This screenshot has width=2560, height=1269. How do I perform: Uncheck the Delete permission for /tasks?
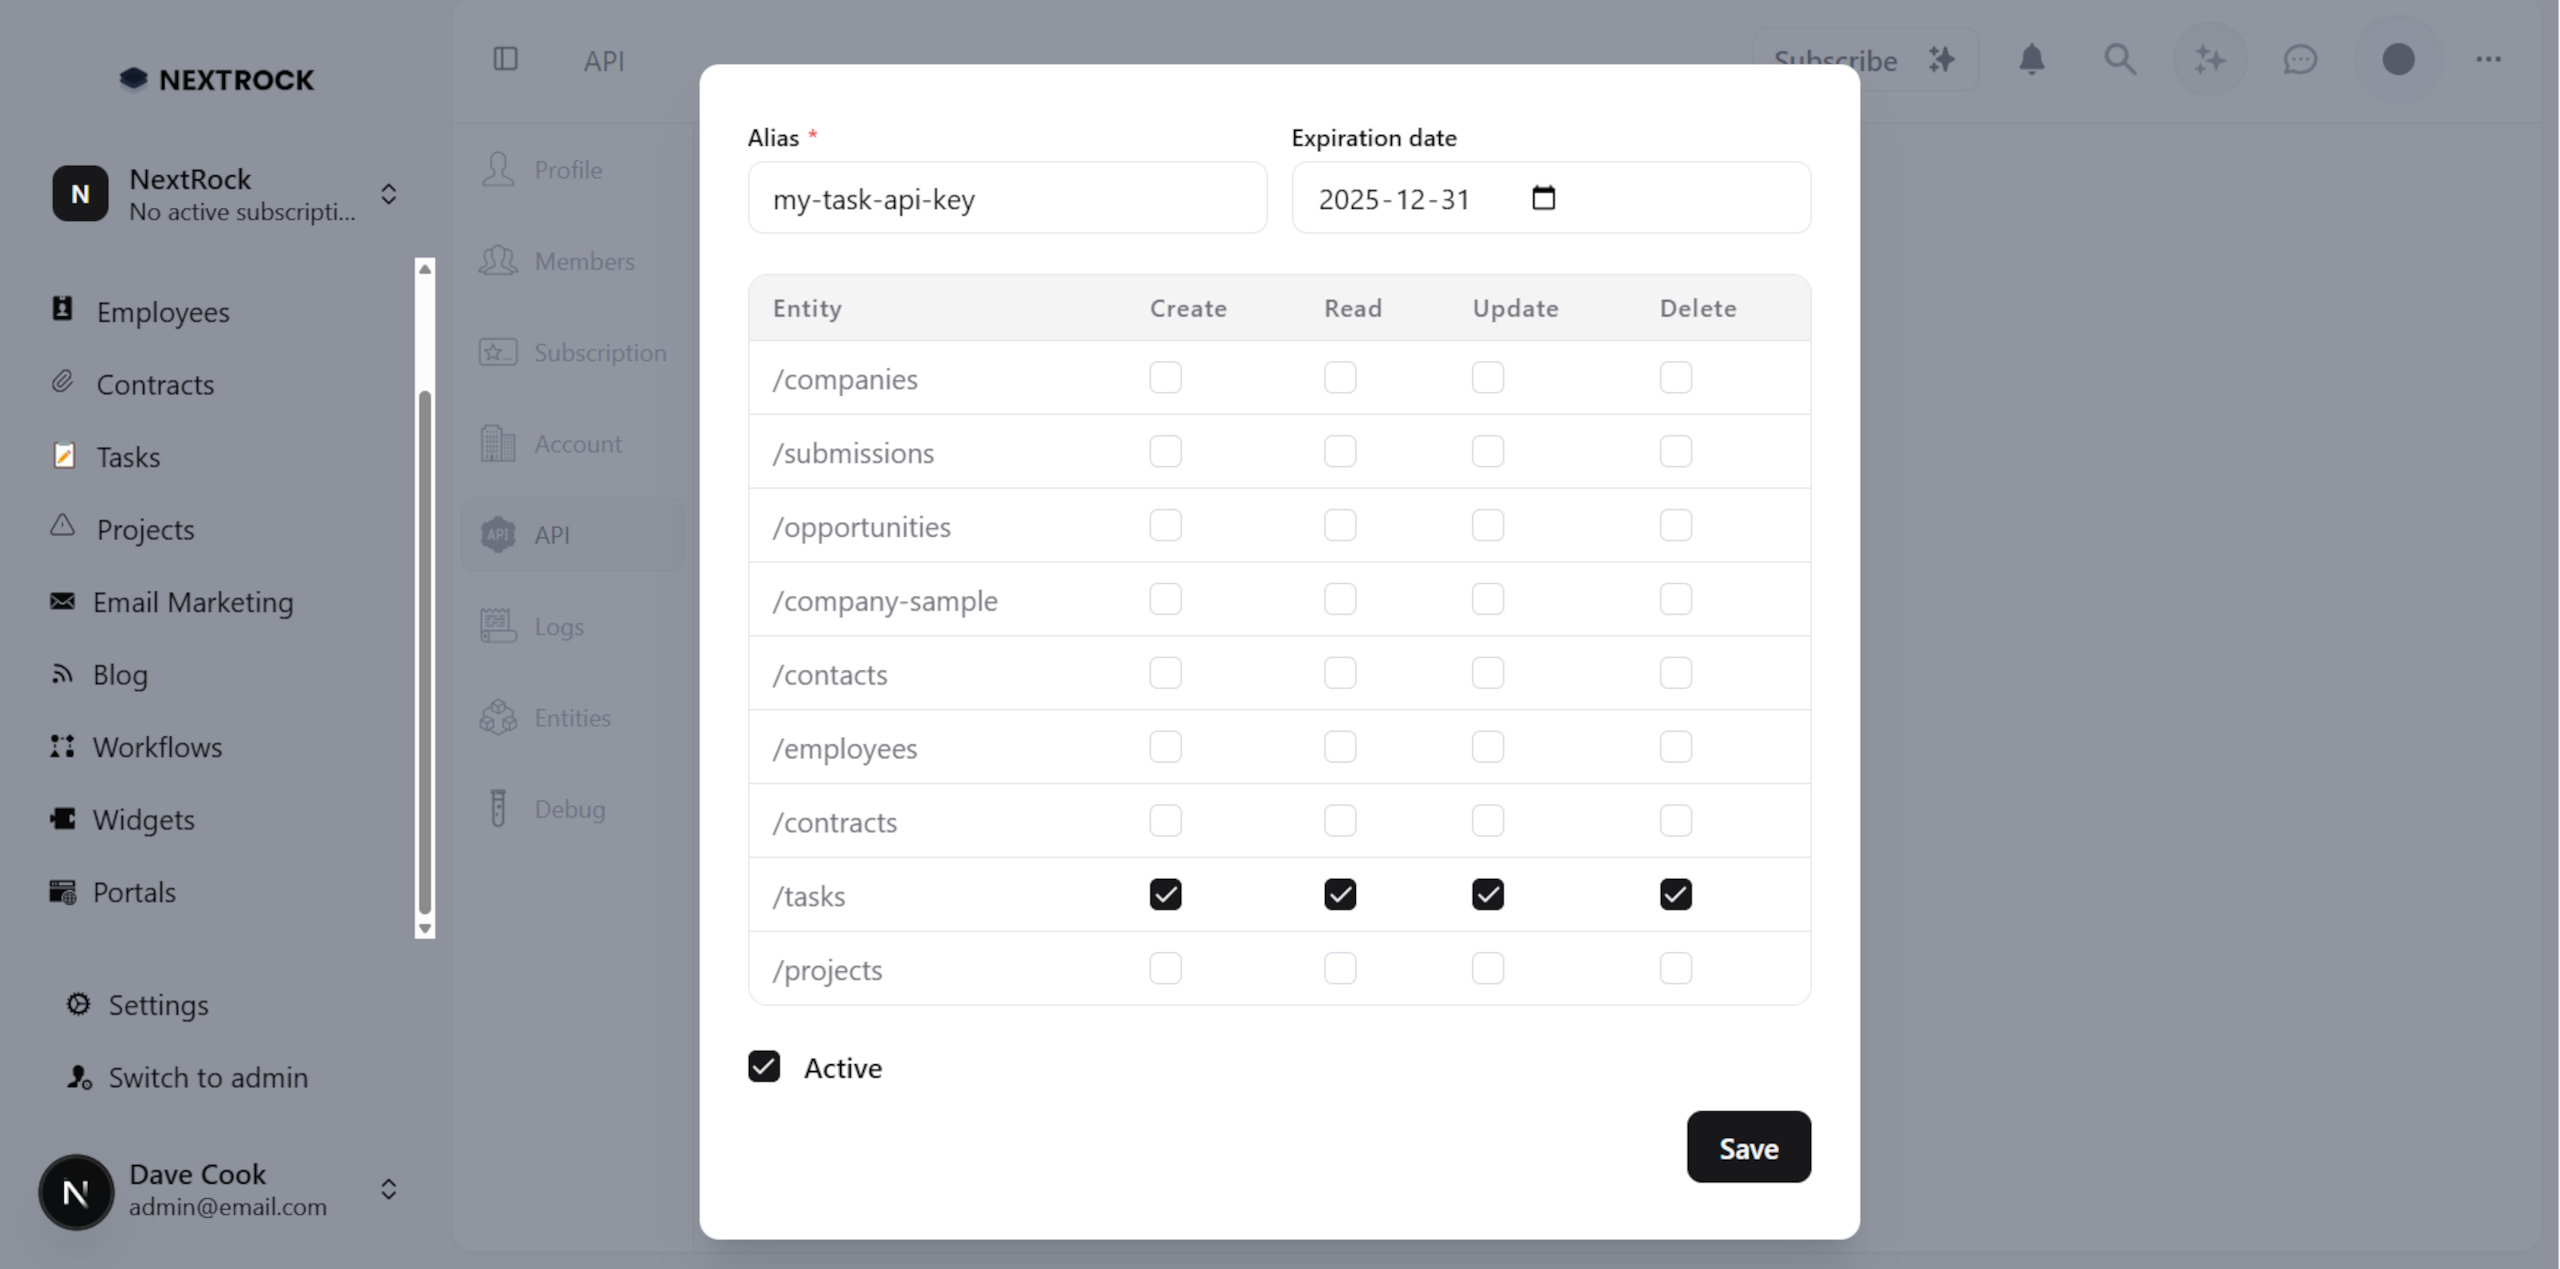1675,894
